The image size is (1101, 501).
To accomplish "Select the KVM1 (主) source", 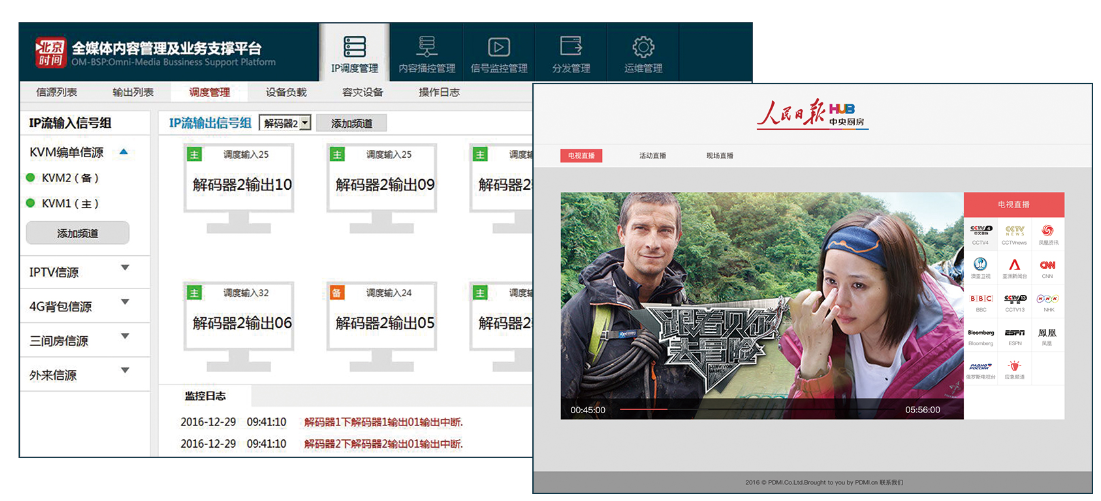I will 69,204.
